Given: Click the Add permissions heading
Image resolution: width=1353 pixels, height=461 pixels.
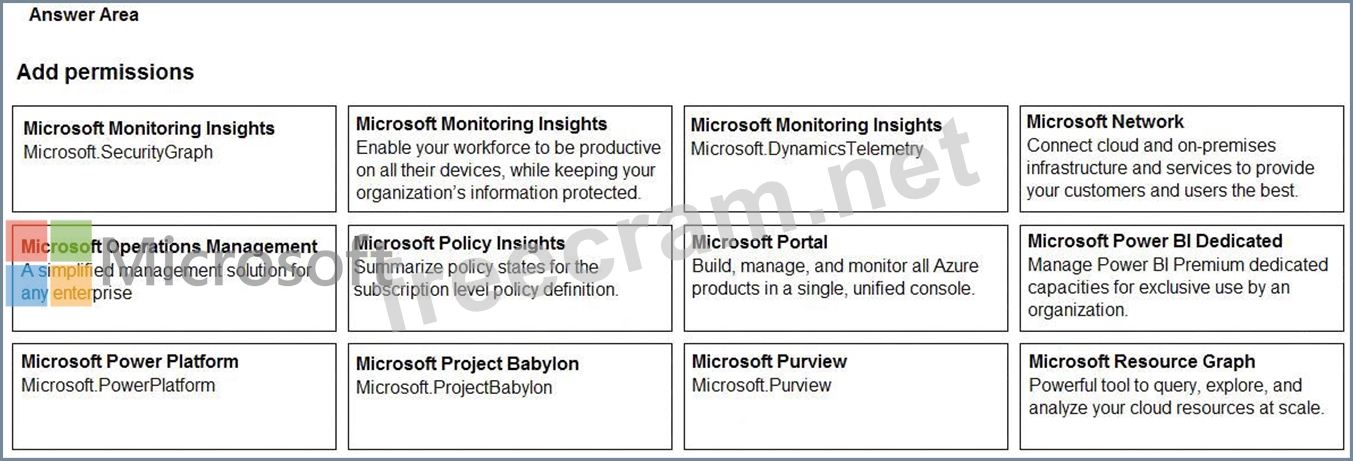Looking at the screenshot, I should [x=105, y=72].
